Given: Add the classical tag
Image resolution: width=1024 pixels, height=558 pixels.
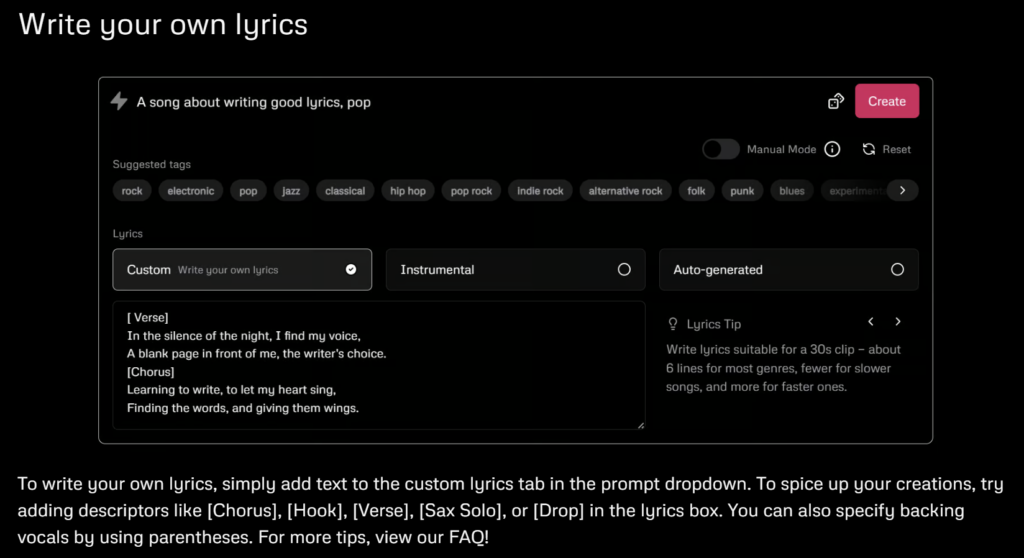Looking at the screenshot, I should (345, 191).
